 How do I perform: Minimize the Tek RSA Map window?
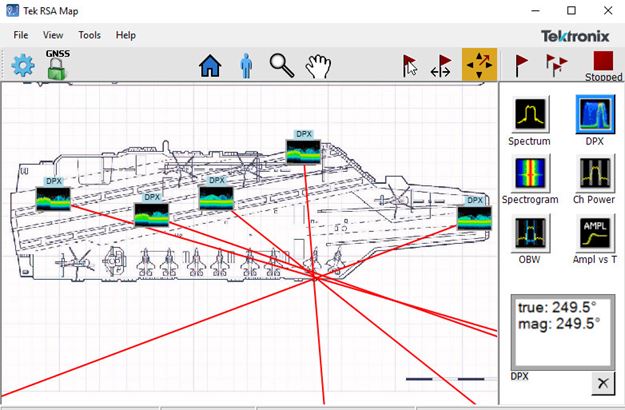[x=535, y=11]
